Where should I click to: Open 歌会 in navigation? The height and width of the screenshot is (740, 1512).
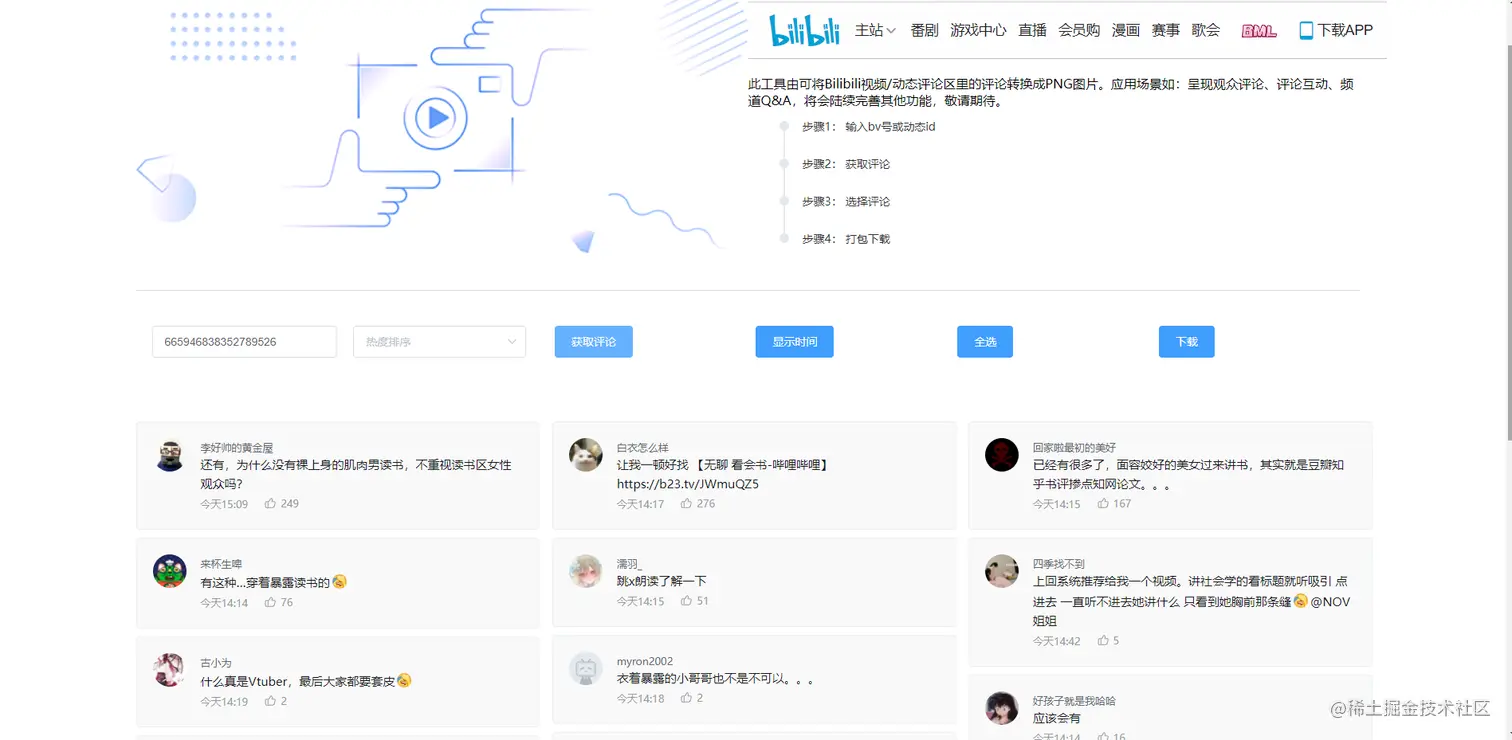(1206, 31)
